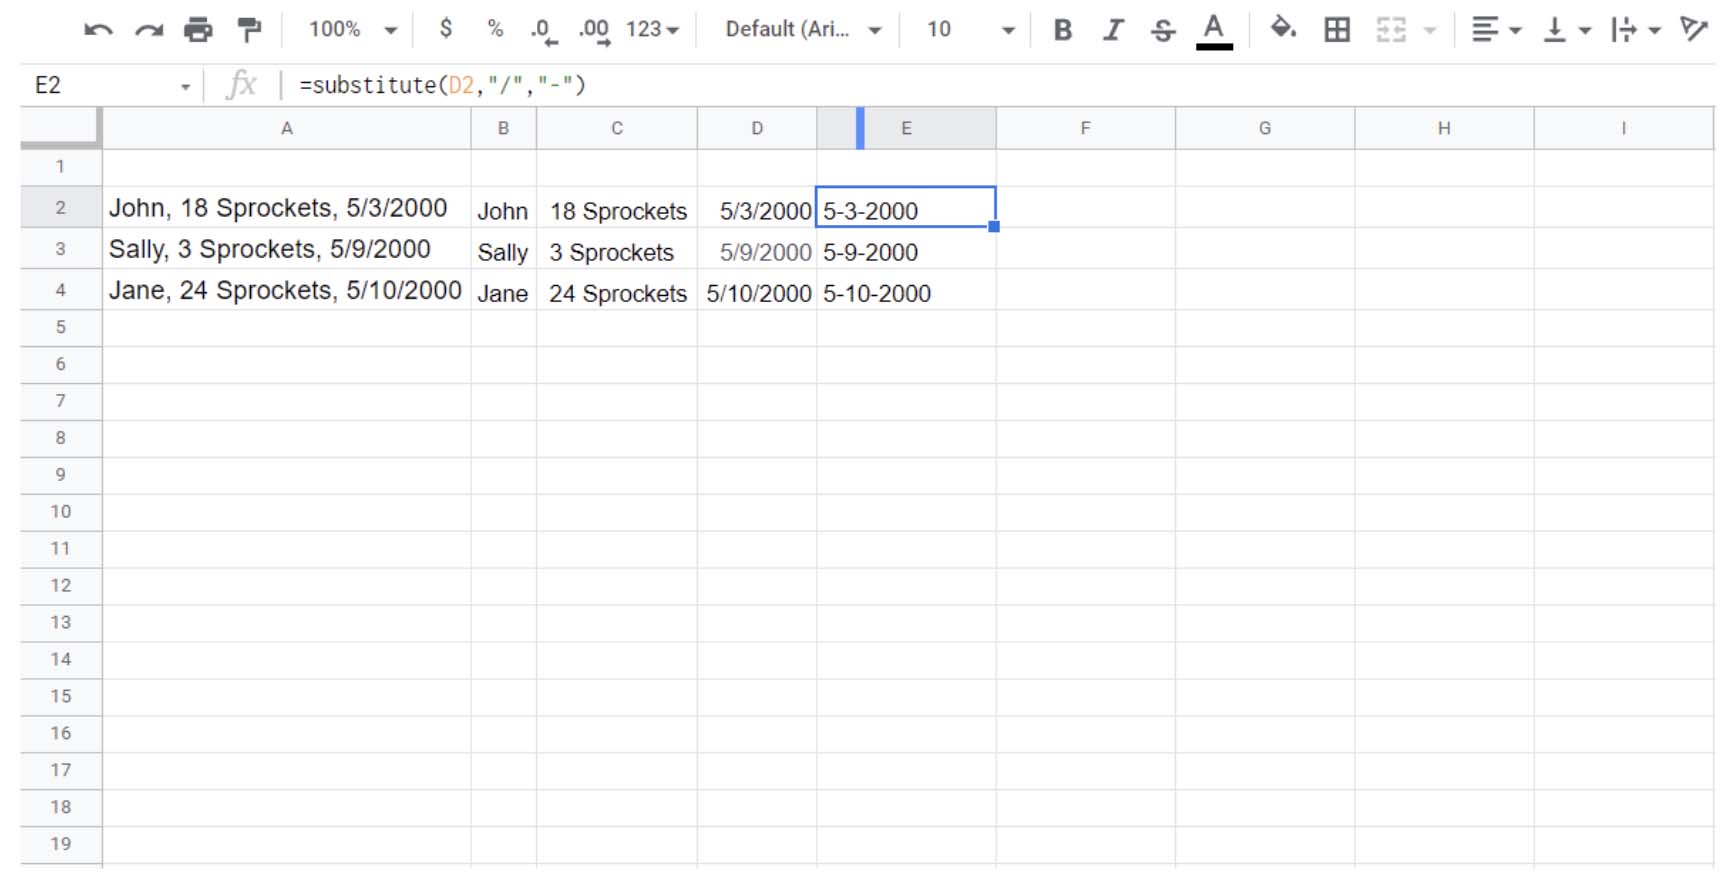Select row 1 header
This screenshot has height=882, width=1724.
(61, 167)
